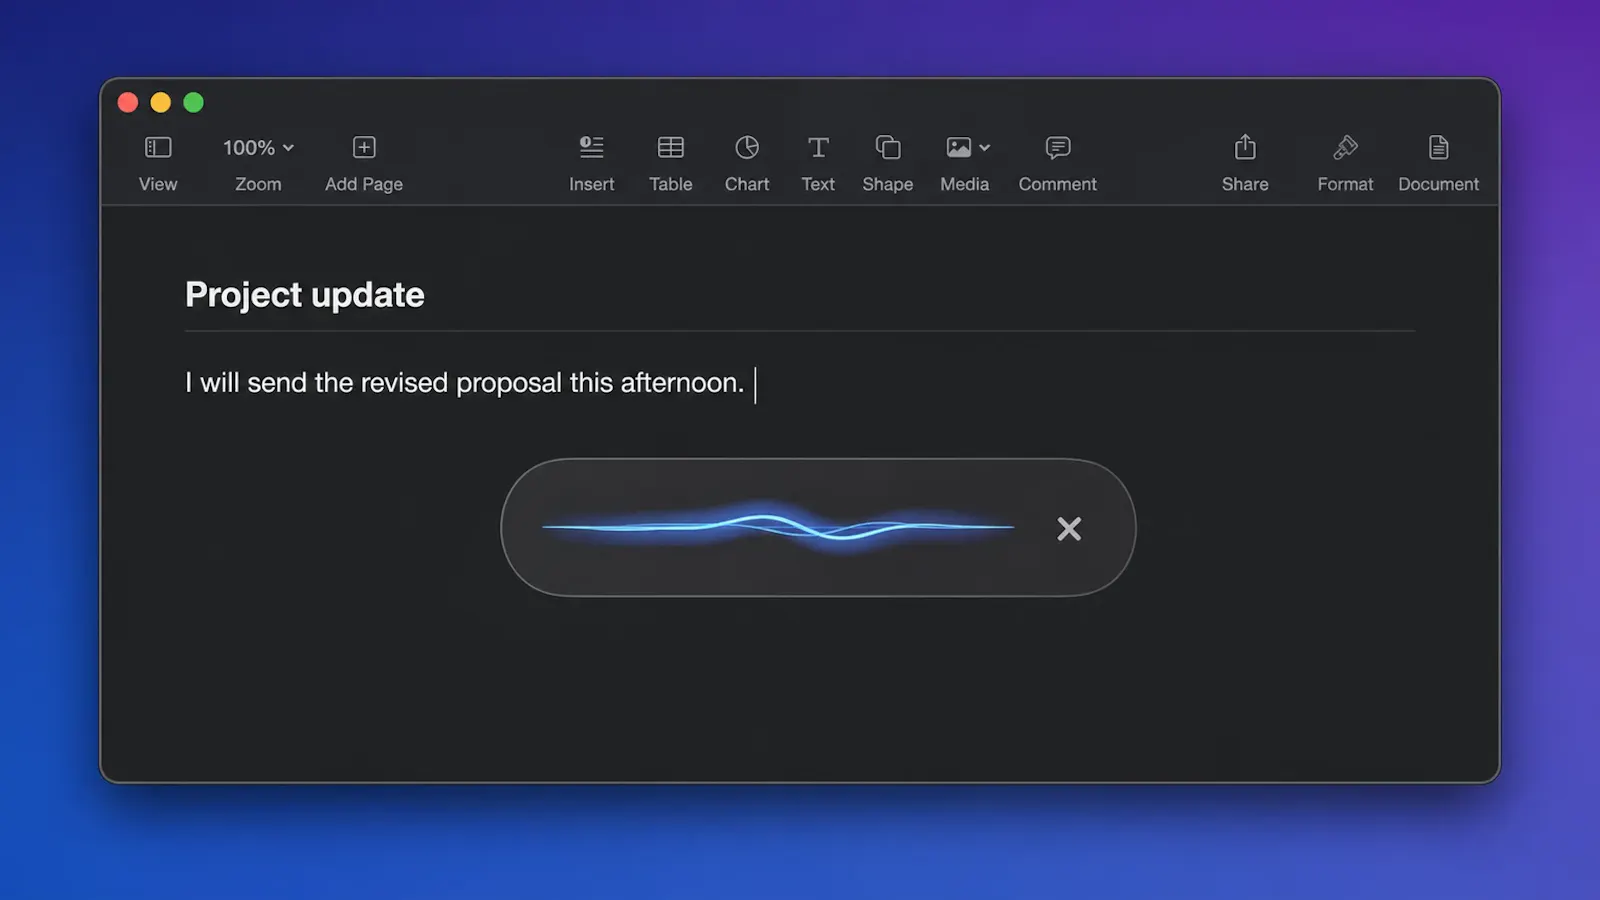Click the Project update heading
Image resolution: width=1600 pixels, height=900 pixels.
(305, 295)
